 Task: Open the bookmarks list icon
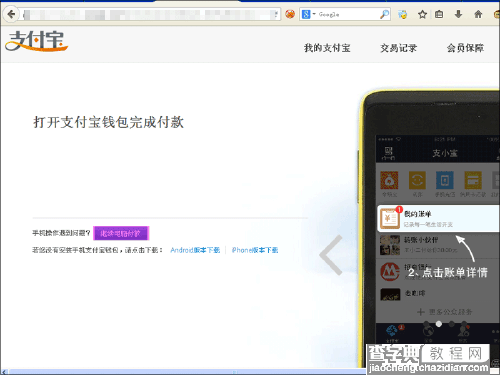point(439,14)
